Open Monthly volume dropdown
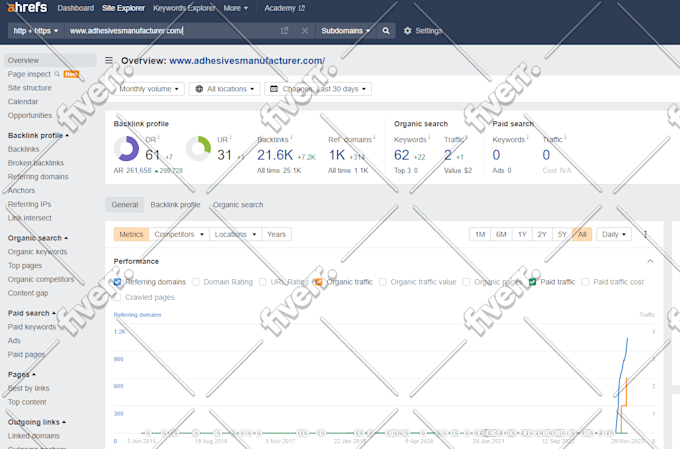The image size is (680, 449). coord(149,89)
